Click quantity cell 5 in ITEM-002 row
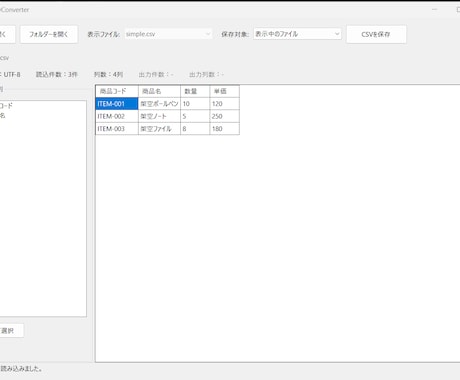This screenshot has width=460, height=380. 195,116
